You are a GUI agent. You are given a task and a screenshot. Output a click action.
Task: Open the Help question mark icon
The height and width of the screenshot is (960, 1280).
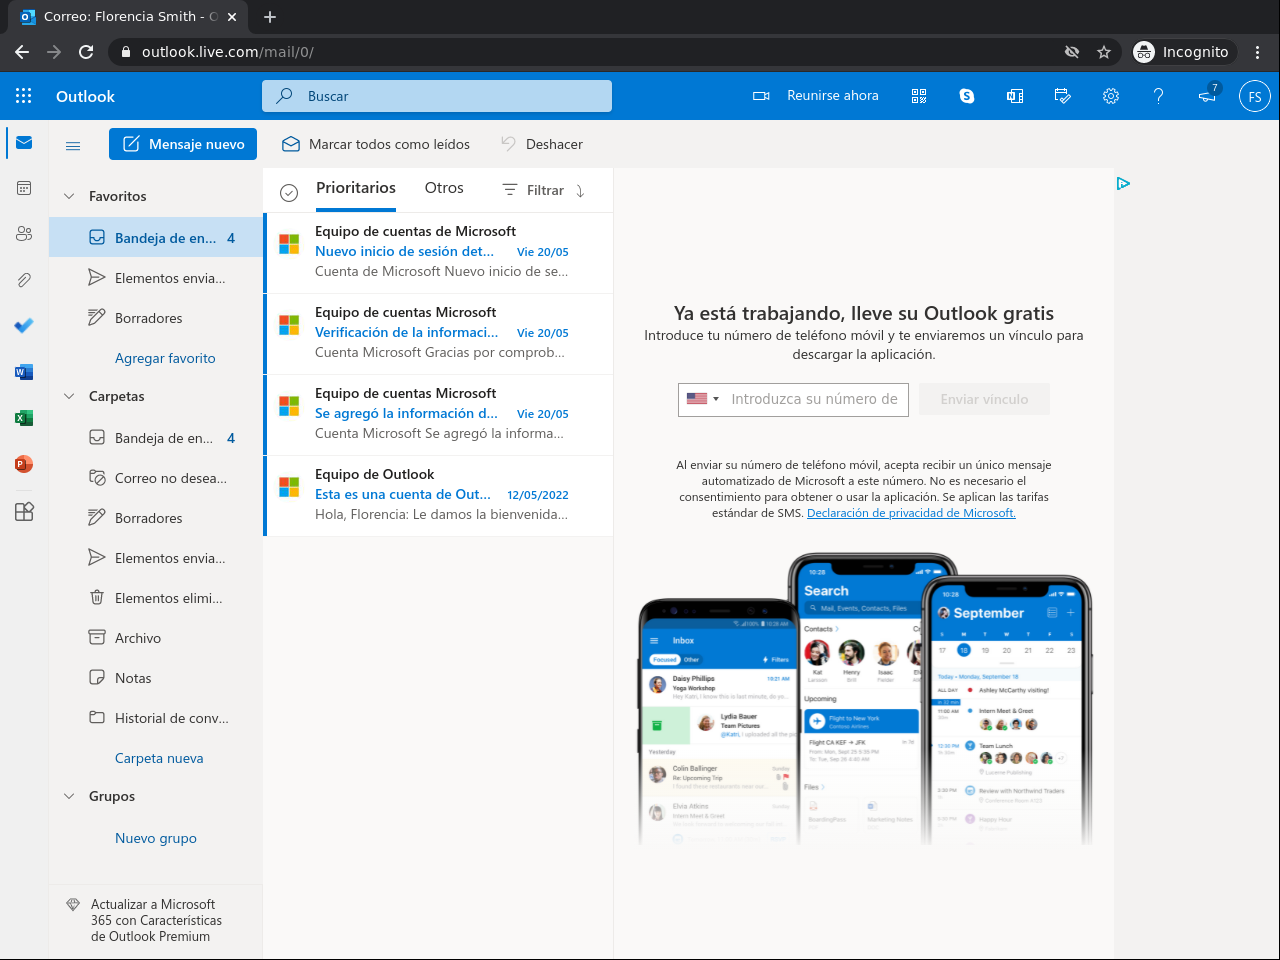[1158, 96]
